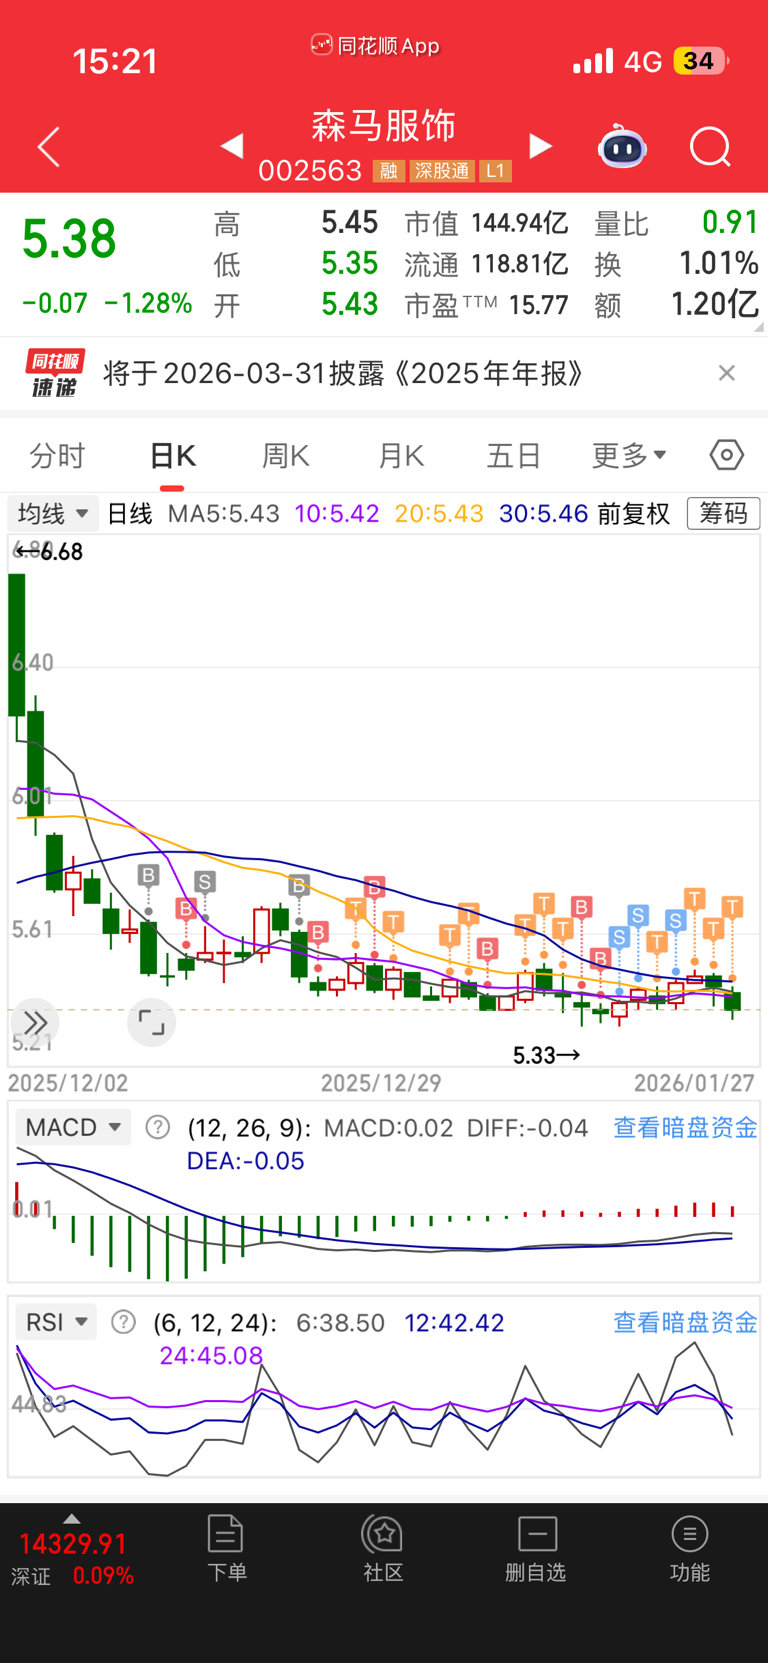768x1663 pixels.
Task: Open chart settings hexagon icon
Action: tap(727, 455)
